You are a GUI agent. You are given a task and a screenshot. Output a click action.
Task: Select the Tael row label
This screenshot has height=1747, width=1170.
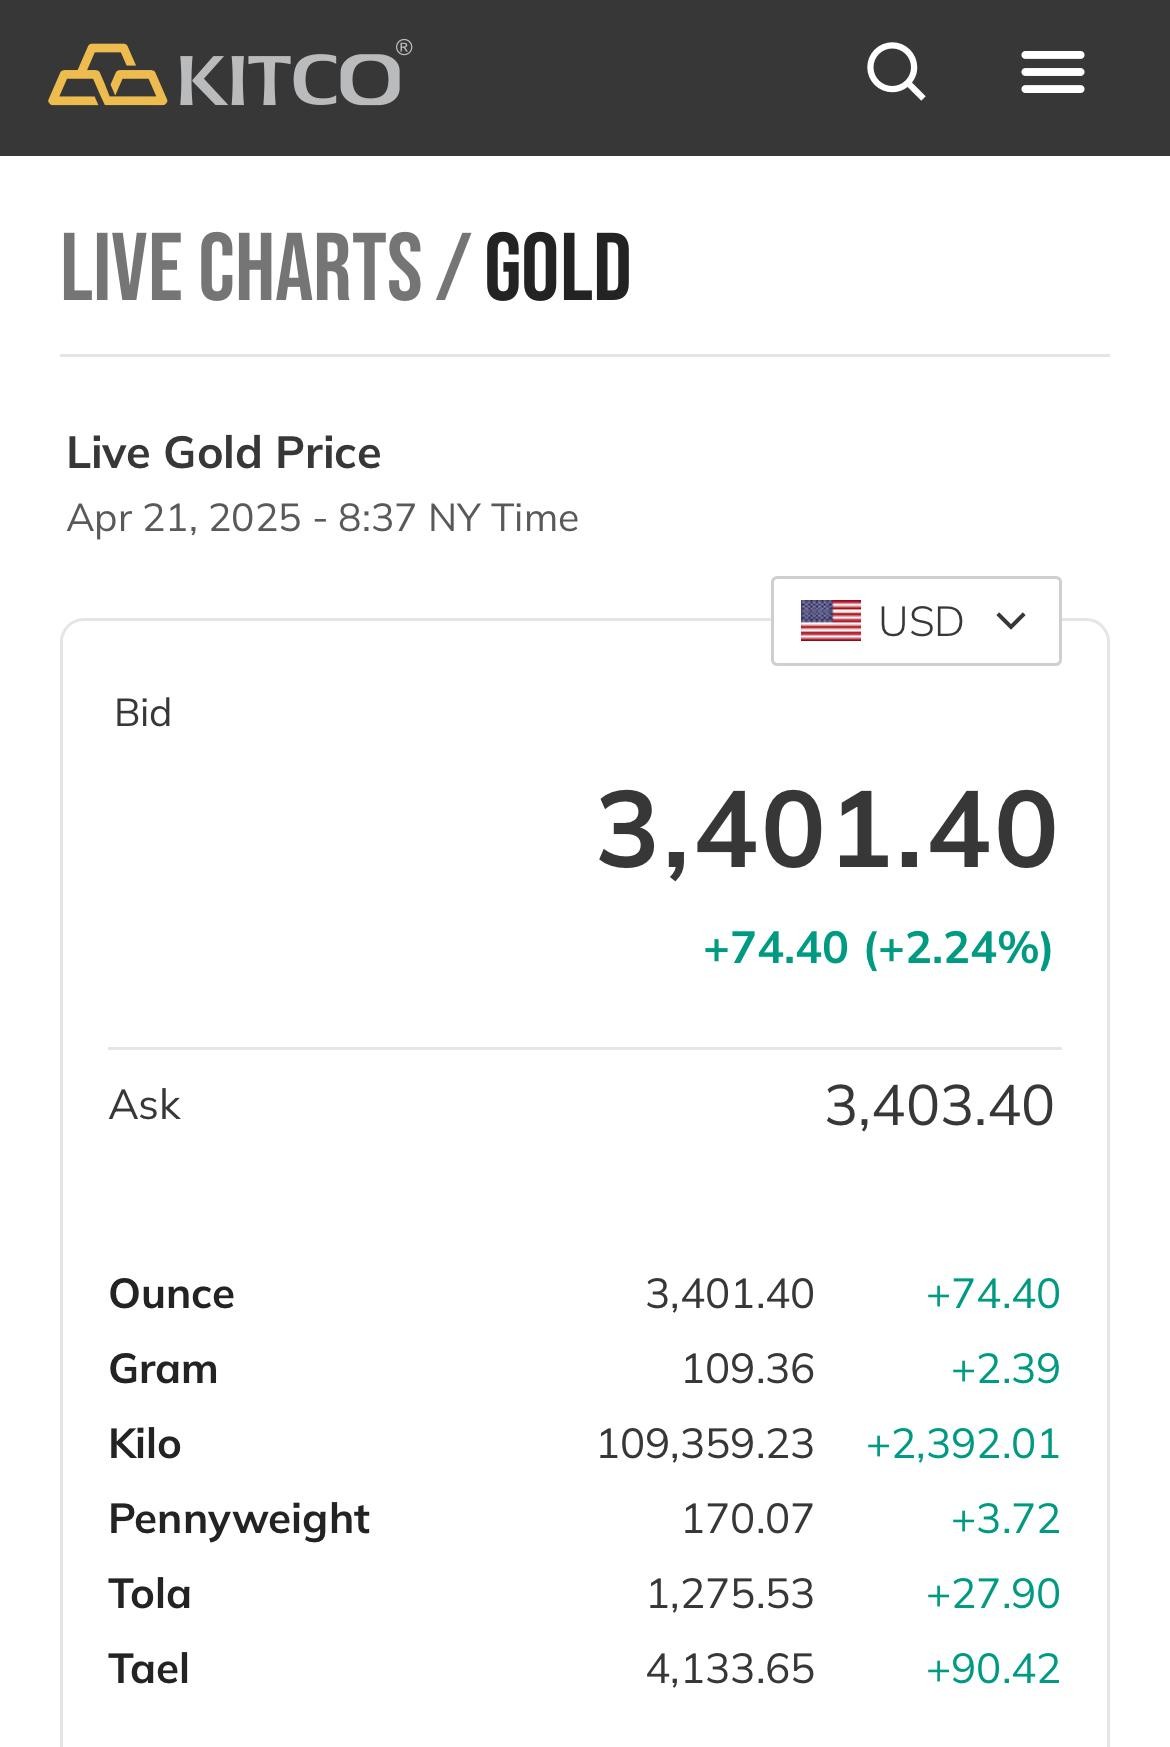149,1669
